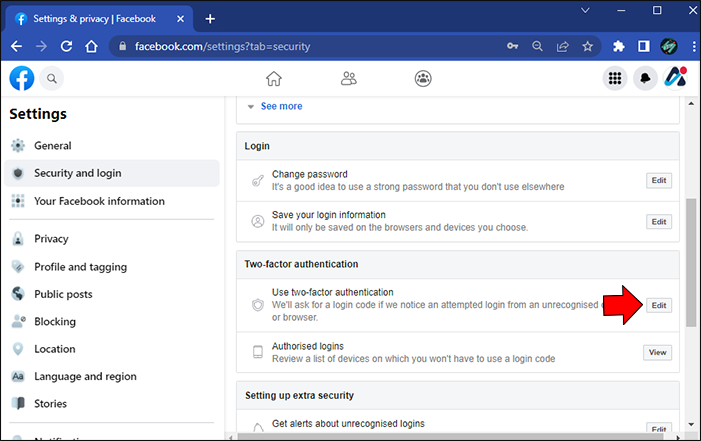The image size is (701, 441).
Task: Open the Friends icon in top navigation
Action: 348,79
